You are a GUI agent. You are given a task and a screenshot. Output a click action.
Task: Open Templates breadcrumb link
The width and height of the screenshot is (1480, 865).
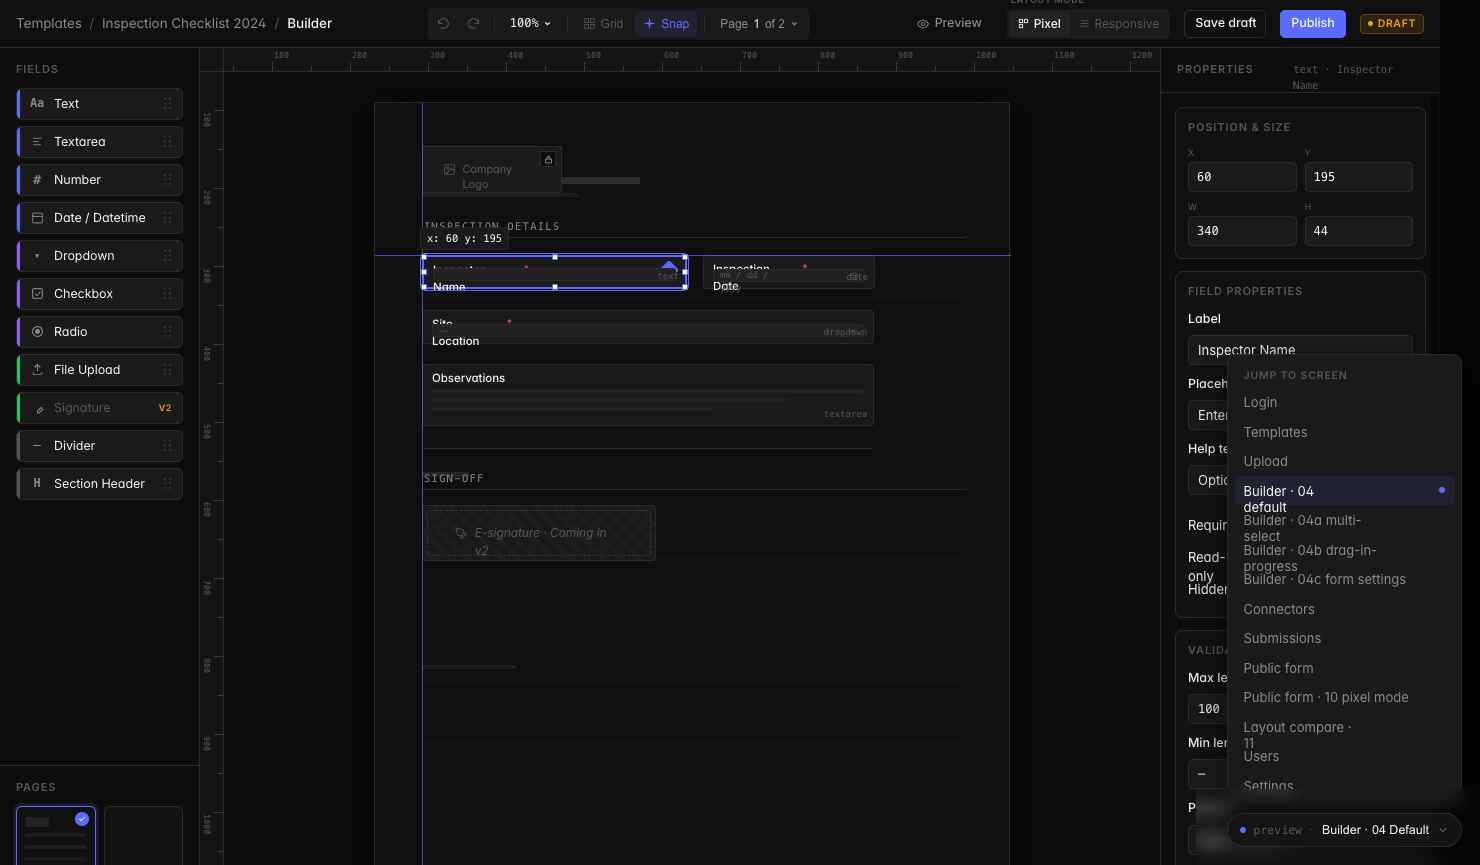(49, 23)
